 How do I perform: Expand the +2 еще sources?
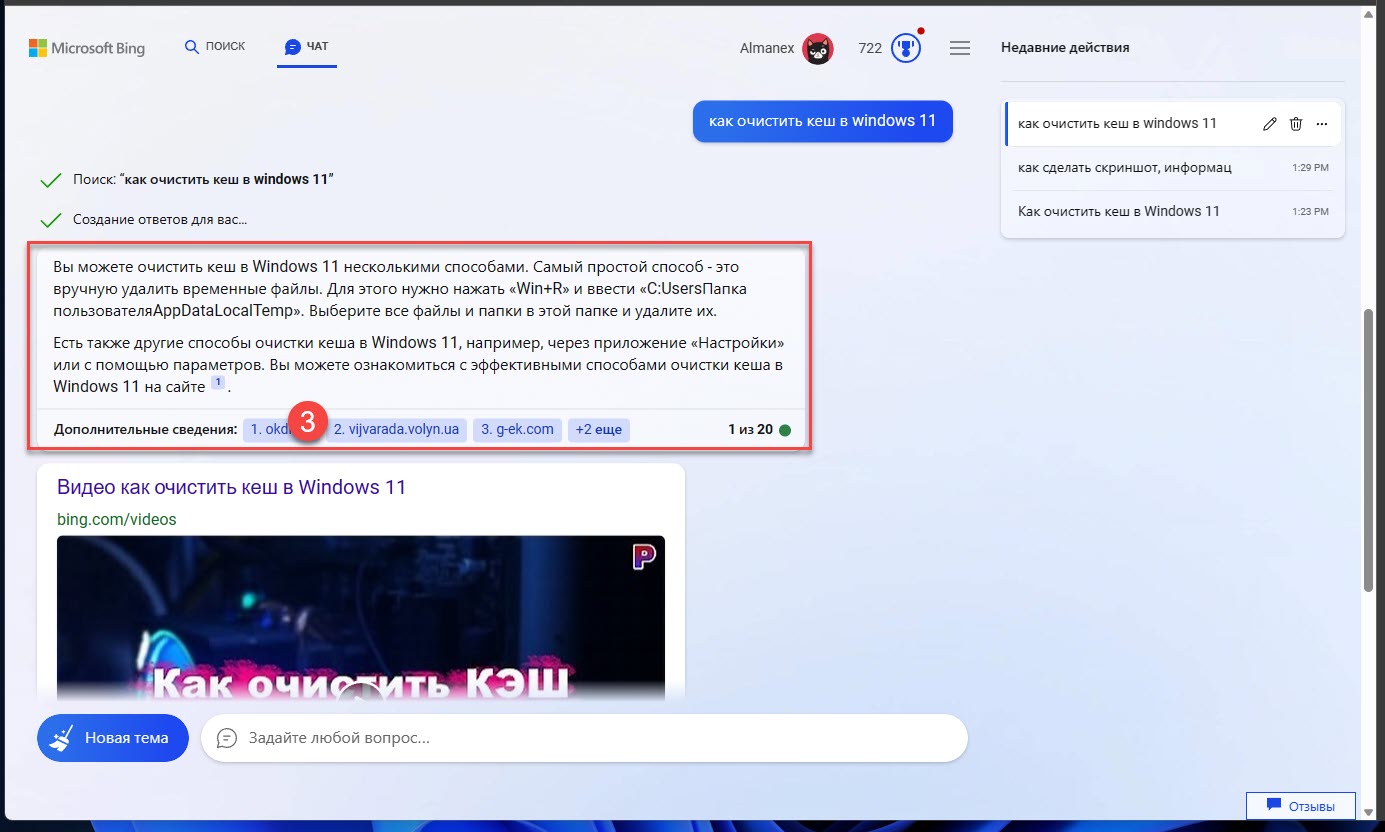[599, 430]
